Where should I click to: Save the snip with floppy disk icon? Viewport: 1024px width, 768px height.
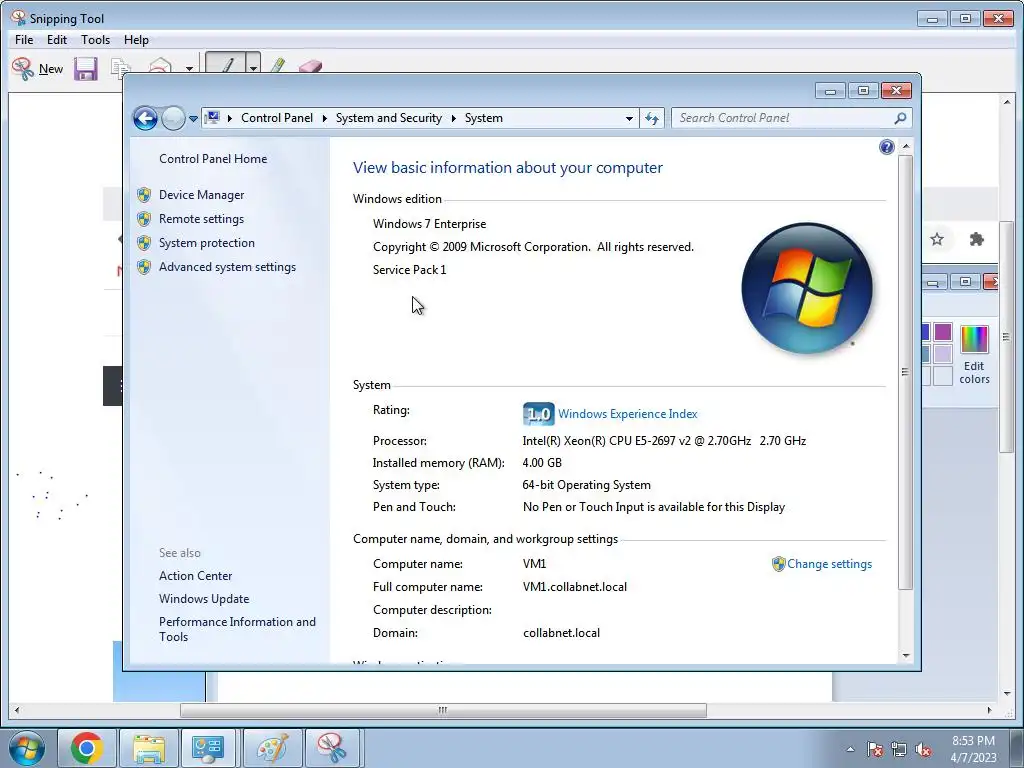point(86,69)
